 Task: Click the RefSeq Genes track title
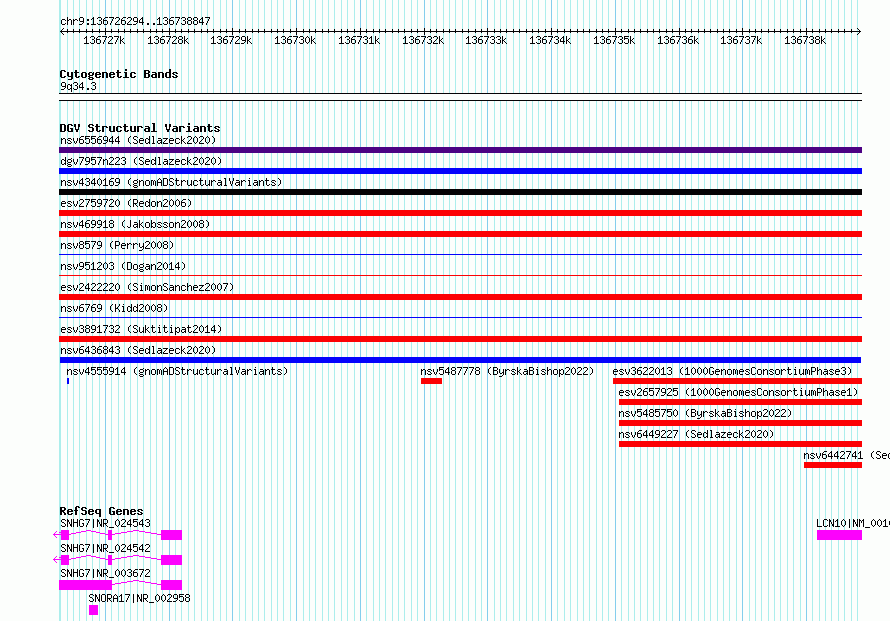(x=101, y=511)
